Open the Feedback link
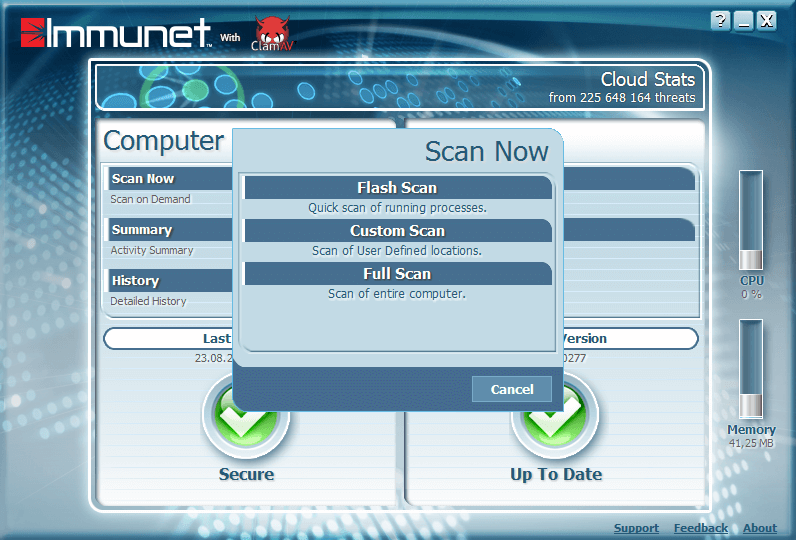The width and height of the screenshot is (796, 540). 701,528
